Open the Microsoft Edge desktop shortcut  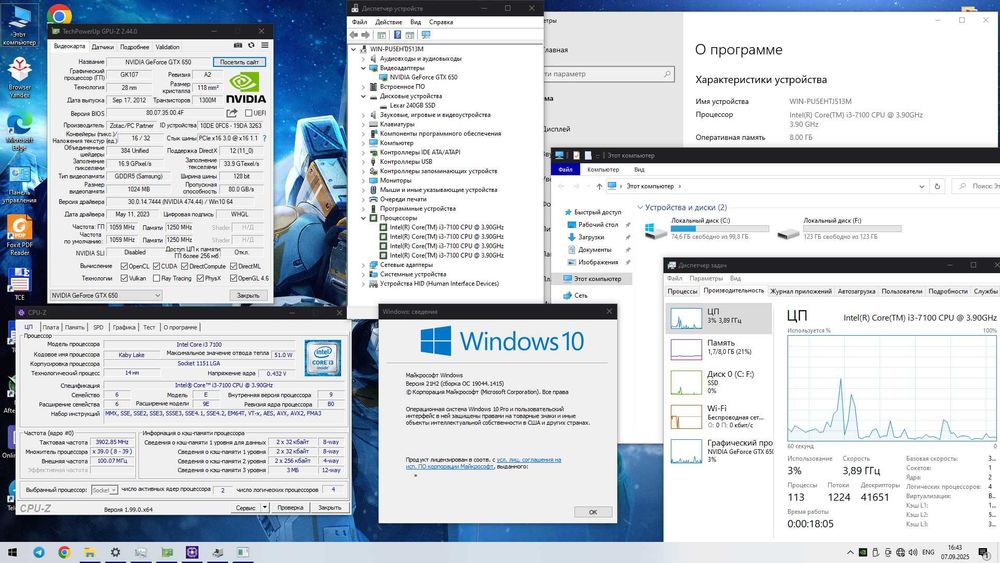click(20, 129)
